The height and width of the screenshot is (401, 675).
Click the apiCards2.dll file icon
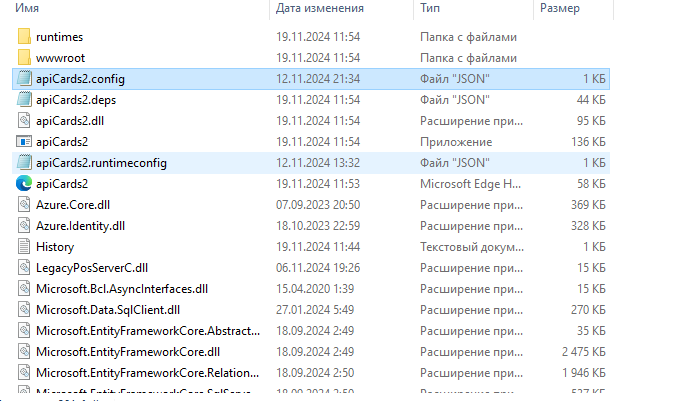(24, 120)
